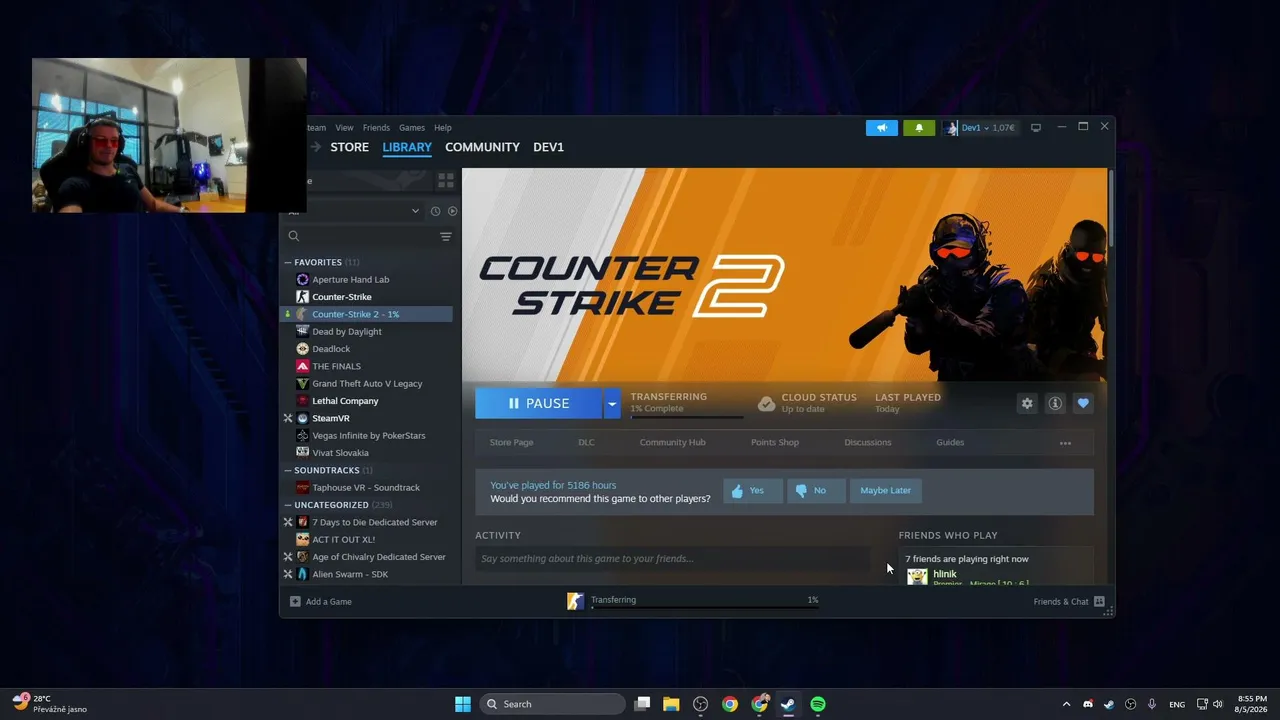
Task: Open the Friends & Chat icon
Action: pyautogui.click(x=1099, y=602)
